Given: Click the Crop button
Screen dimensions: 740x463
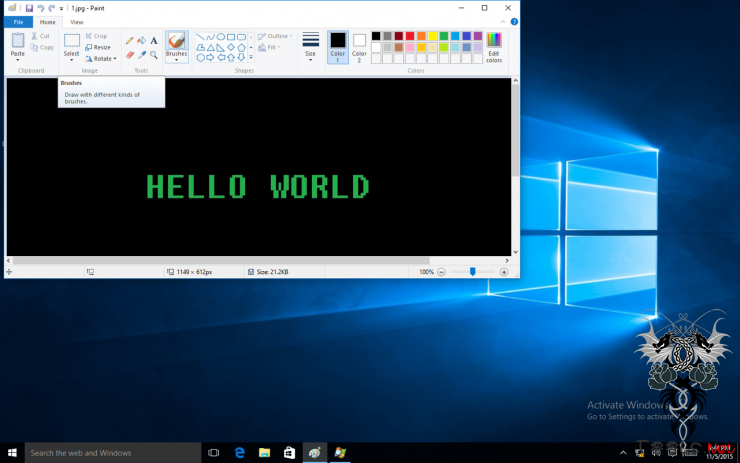Looking at the screenshot, I should [96, 36].
